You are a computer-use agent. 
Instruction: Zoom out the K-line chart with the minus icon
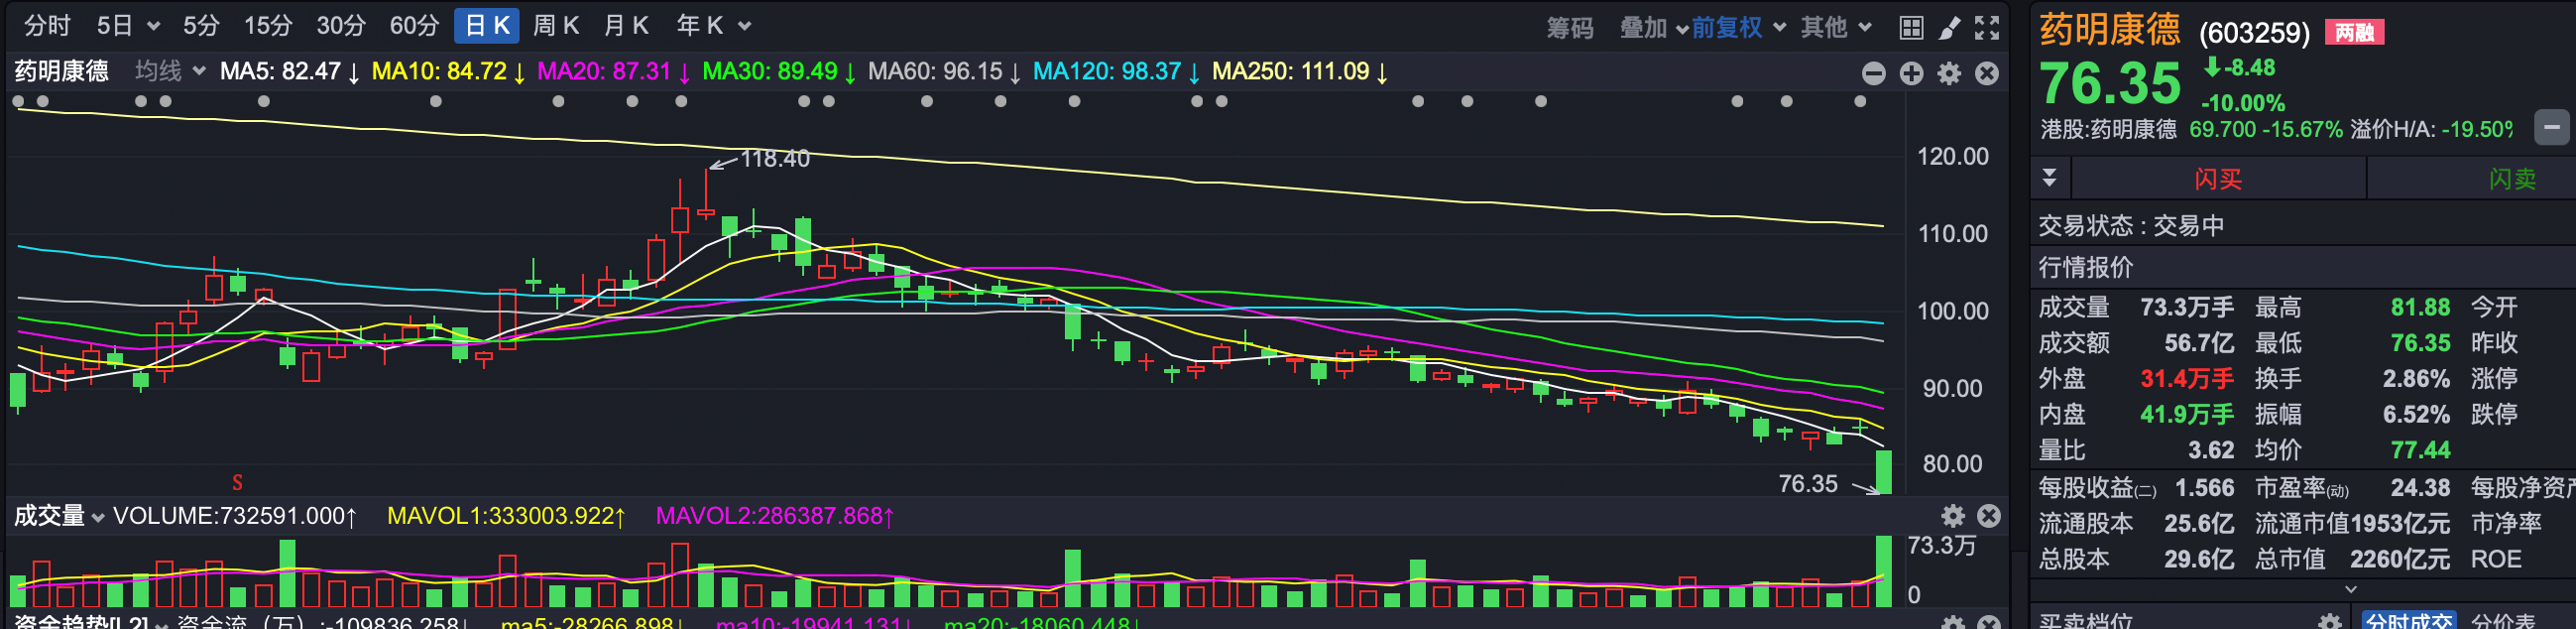pos(1873,73)
